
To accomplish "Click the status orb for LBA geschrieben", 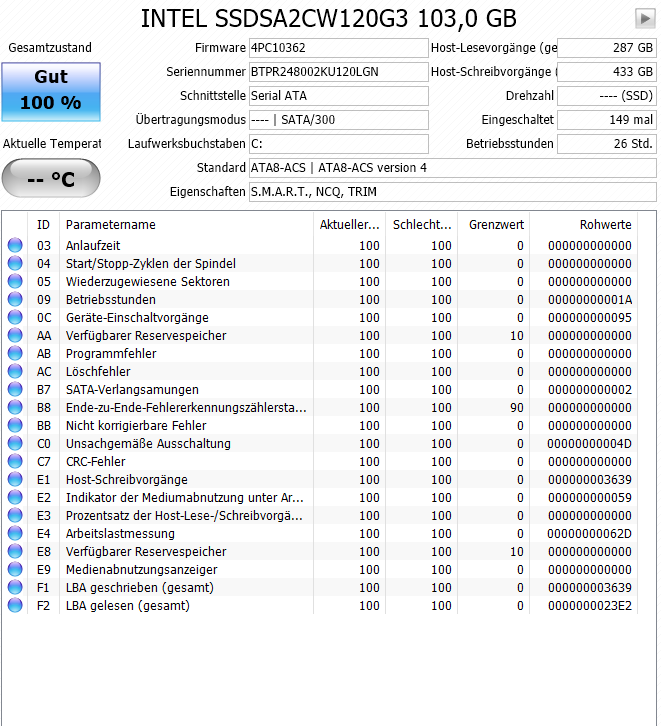I will (x=15, y=588).
